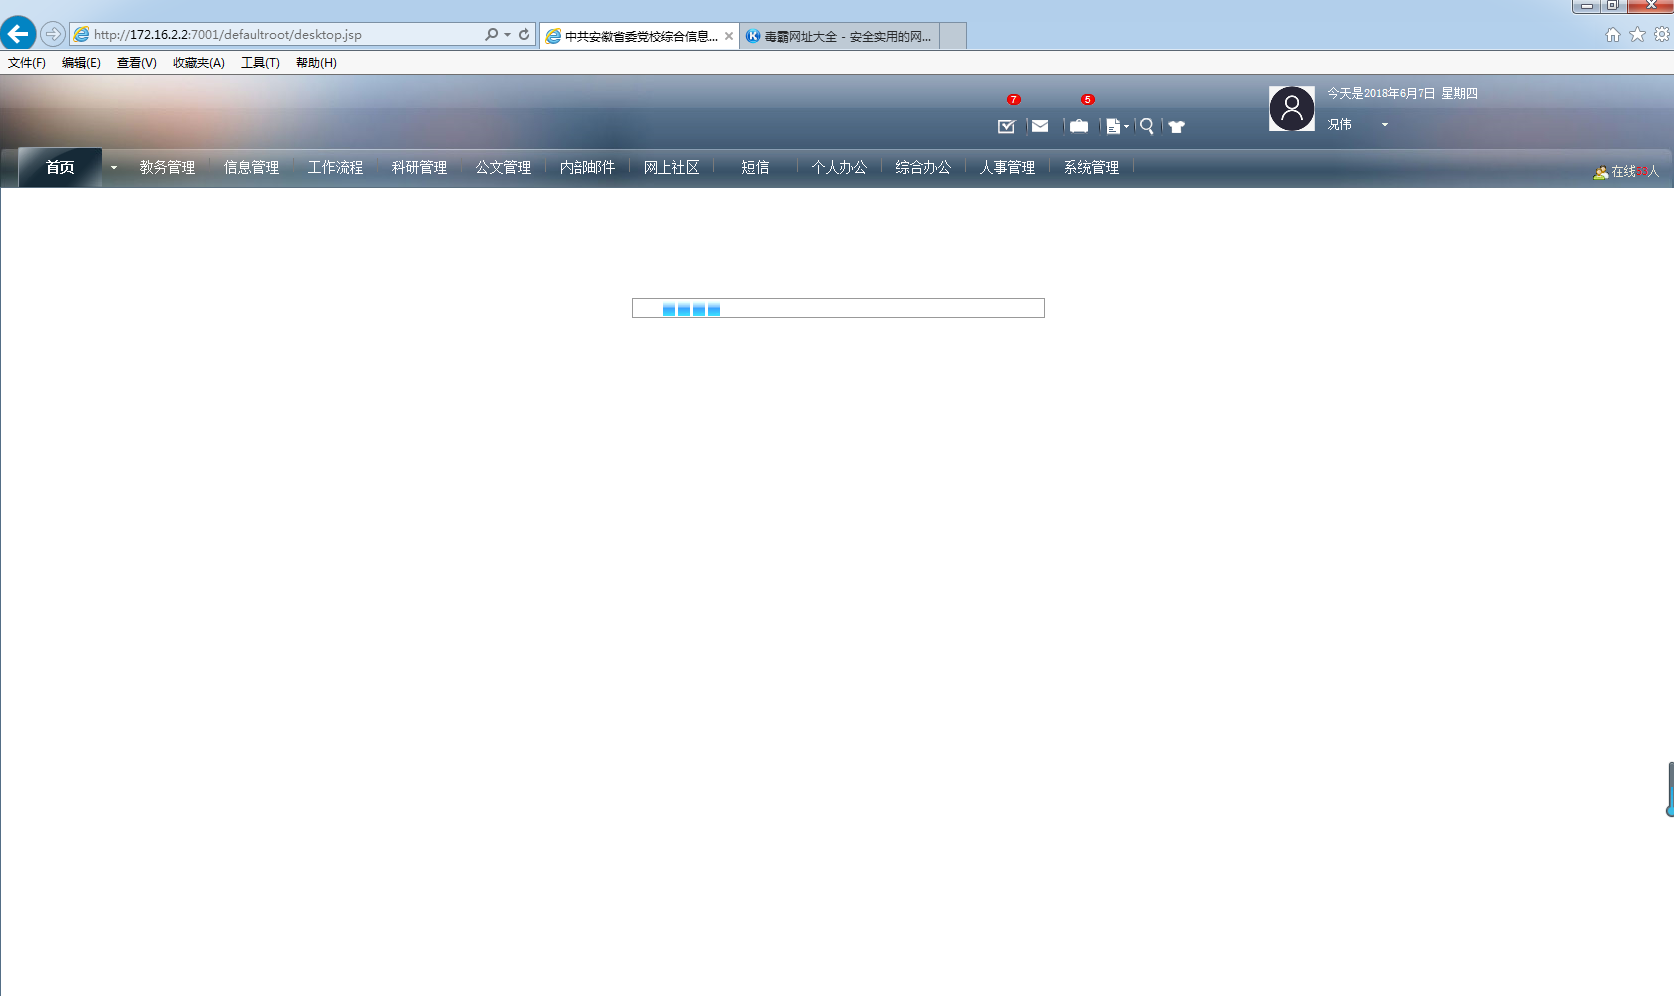Open the briefcase icon with badge 5
Viewport: 1674px width, 996px height.
(x=1079, y=126)
